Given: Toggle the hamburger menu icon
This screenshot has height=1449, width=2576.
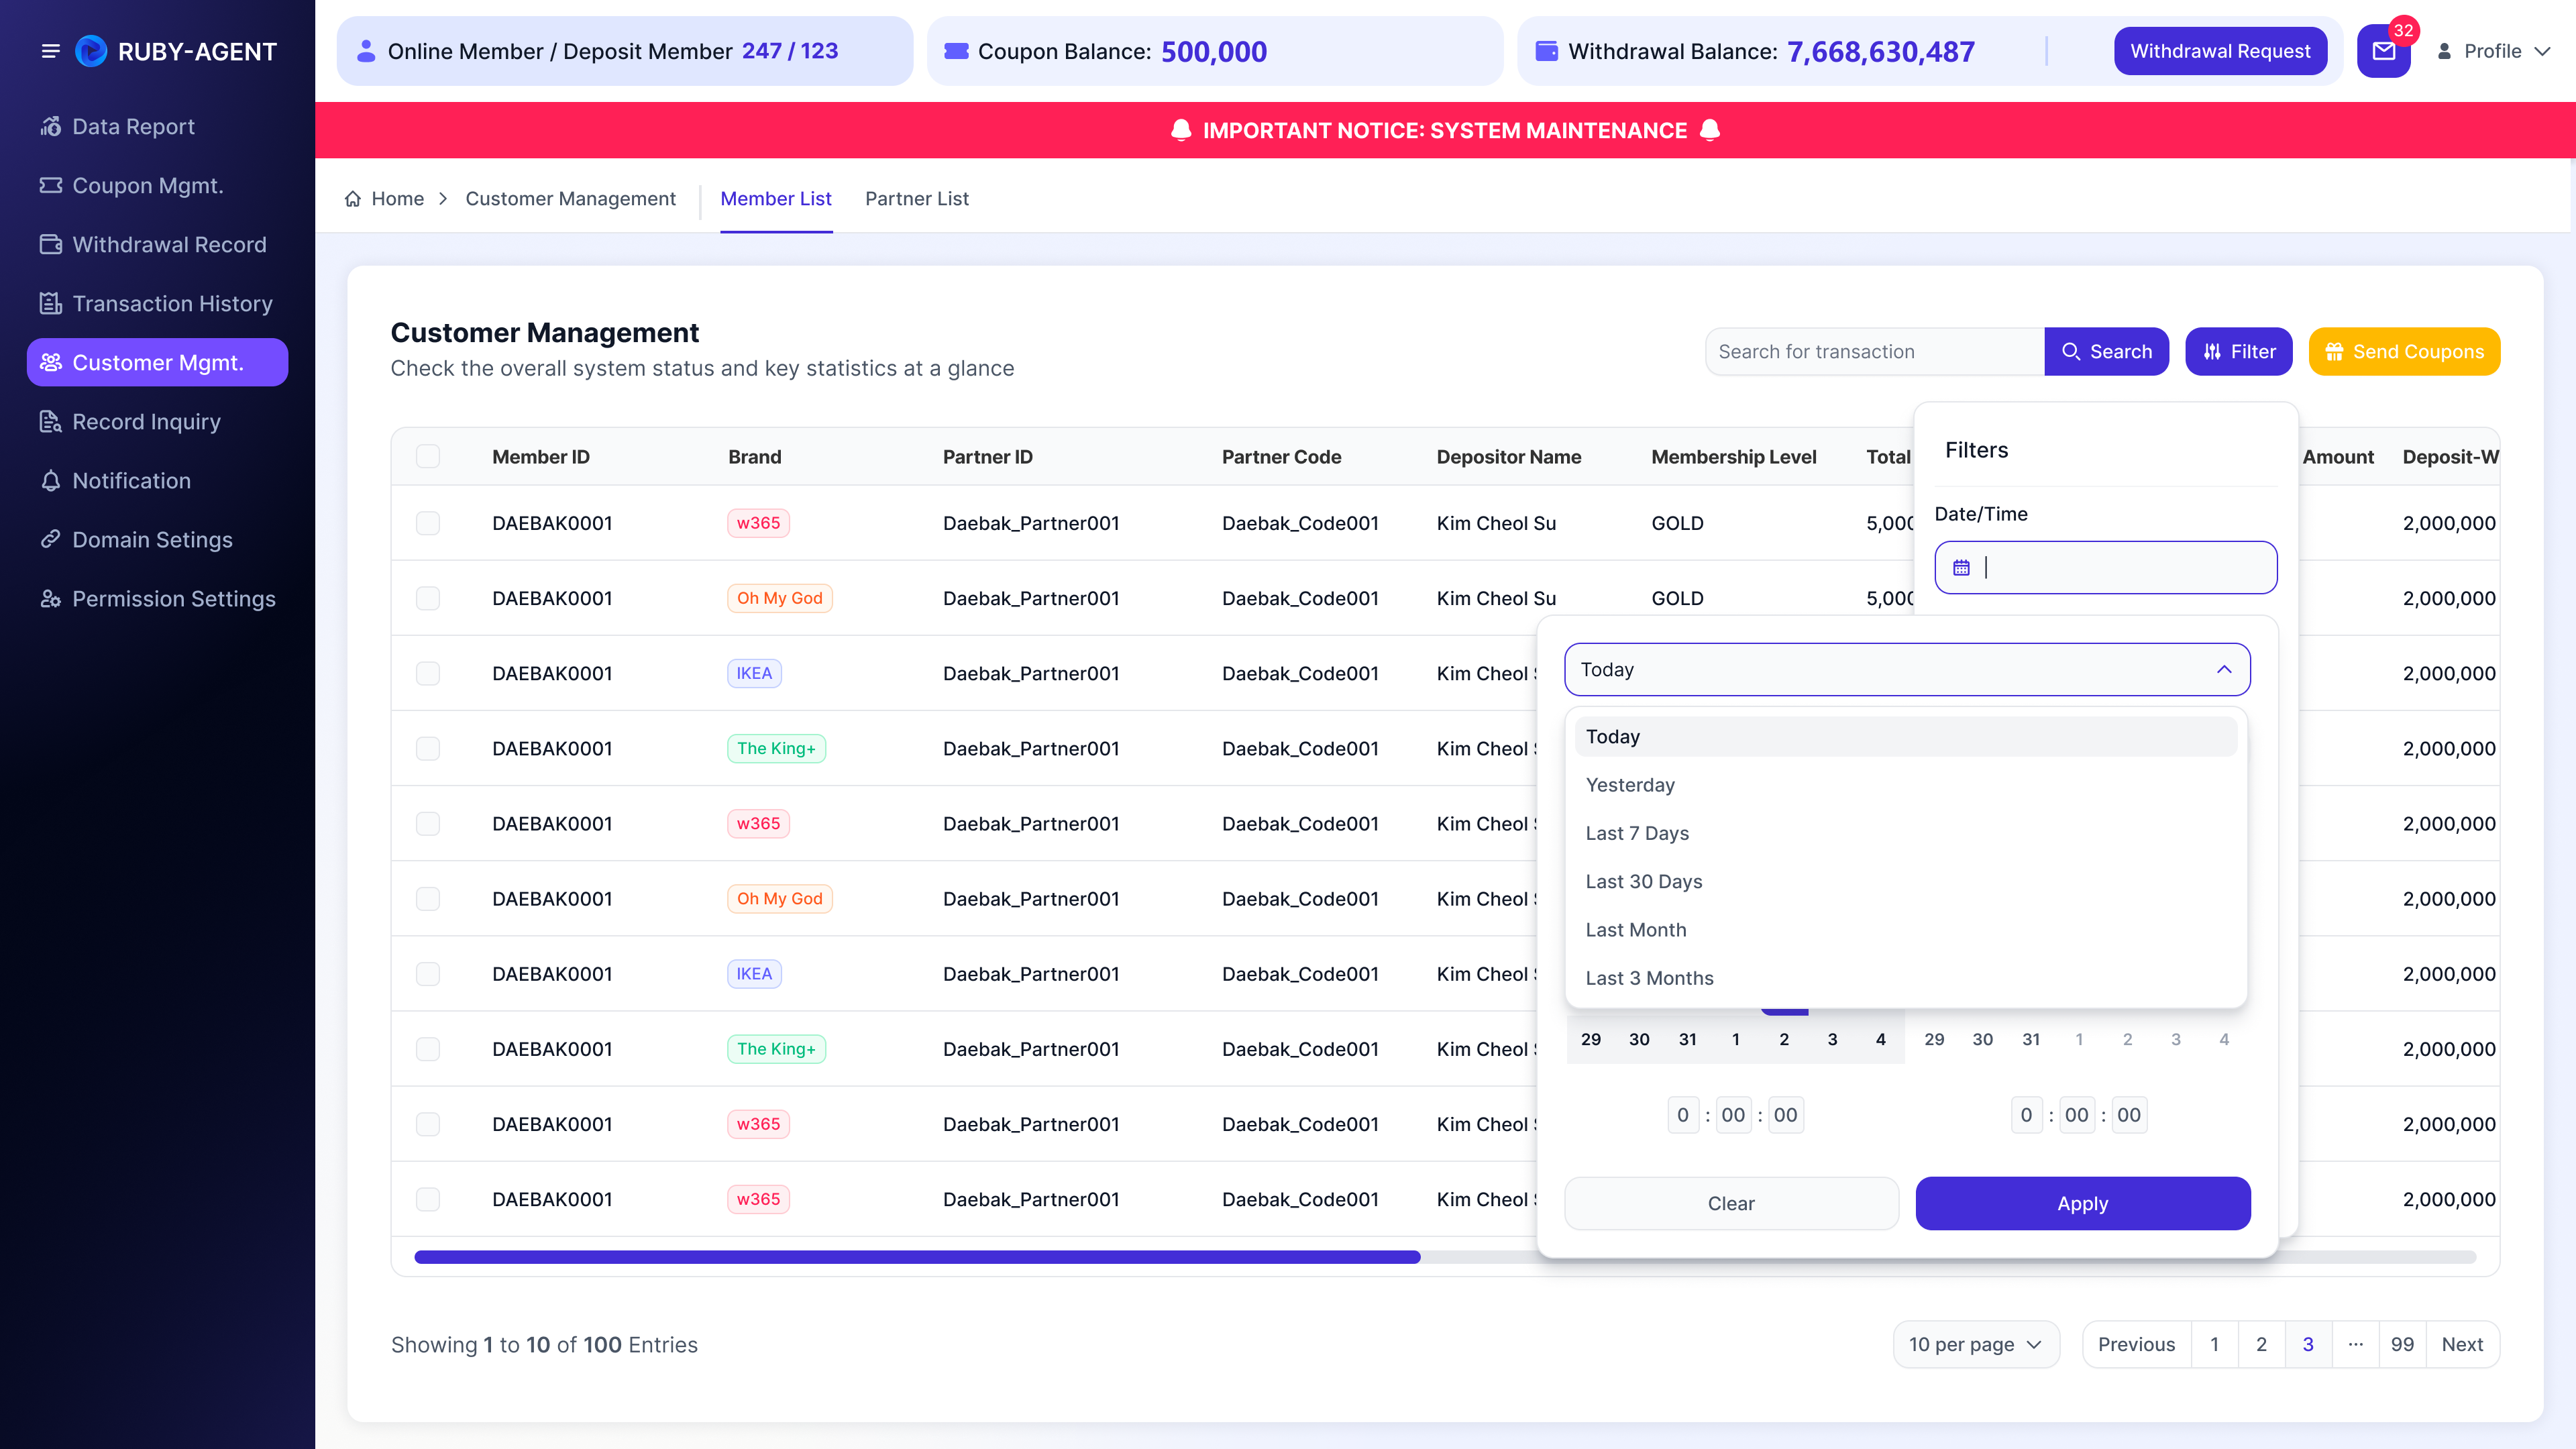Looking at the screenshot, I should [x=50, y=51].
